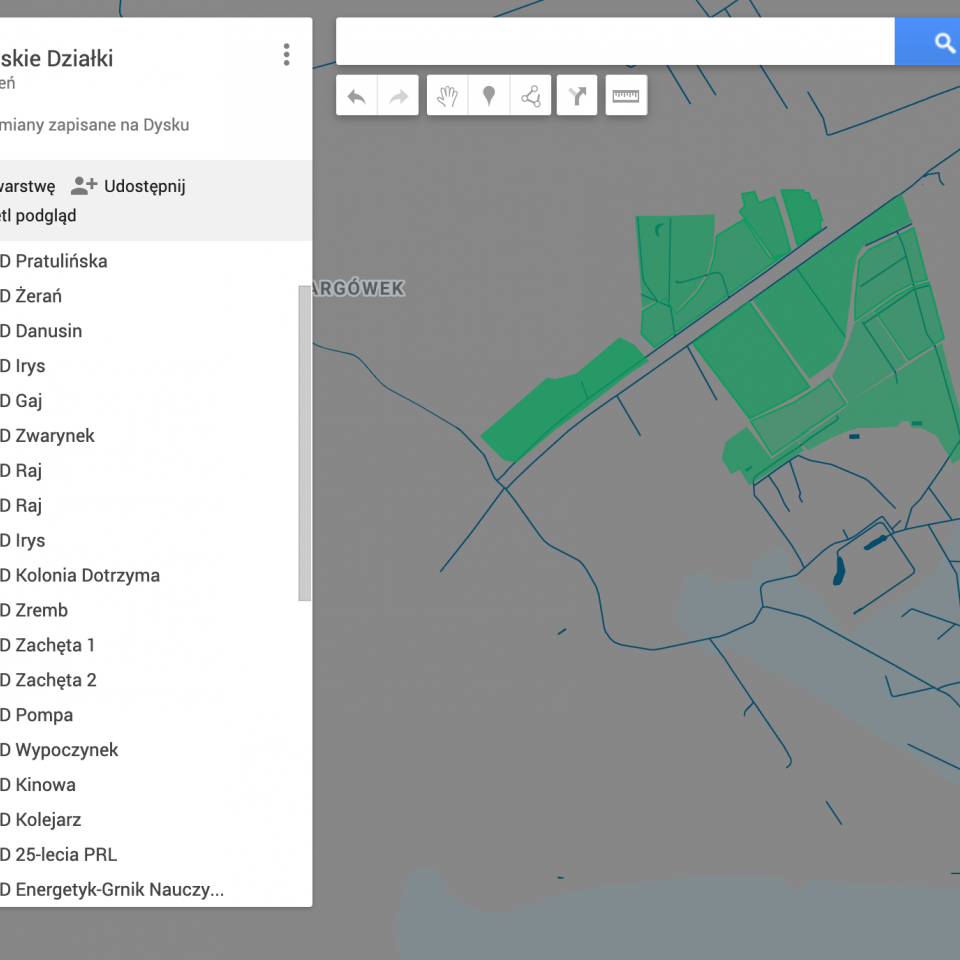Click inside the map search field
The image size is (960, 960).
[614, 42]
